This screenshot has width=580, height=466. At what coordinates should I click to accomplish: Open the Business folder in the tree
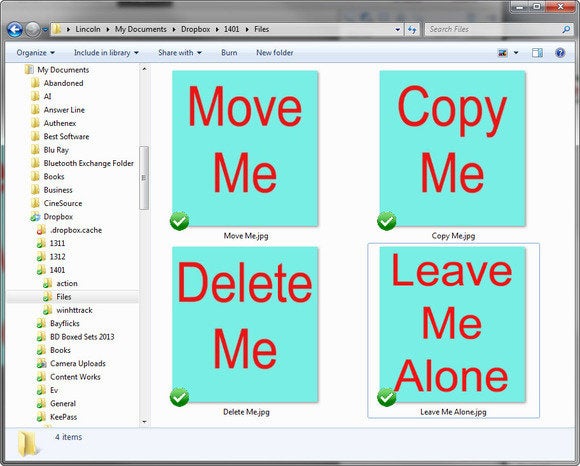click(x=58, y=190)
